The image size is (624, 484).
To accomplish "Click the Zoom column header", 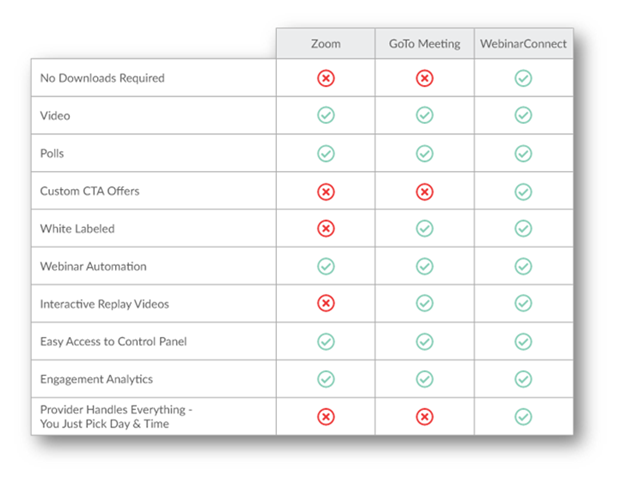I will pos(326,43).
